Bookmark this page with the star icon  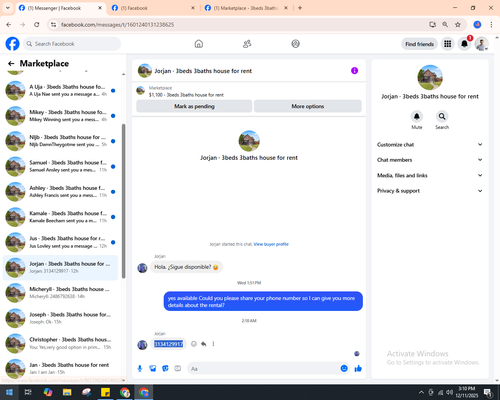[x=458, y=25]
